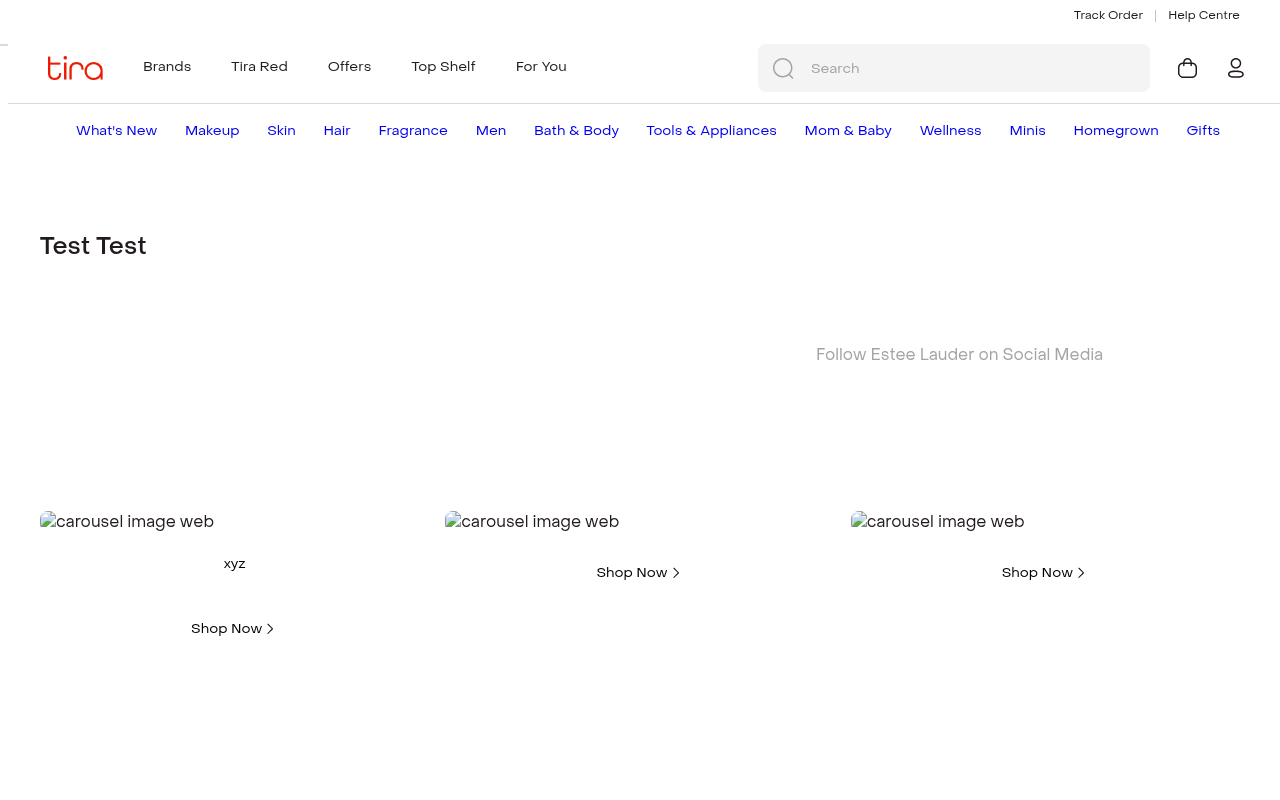Click Shop Now in the right carousel card

point(1043,573)
